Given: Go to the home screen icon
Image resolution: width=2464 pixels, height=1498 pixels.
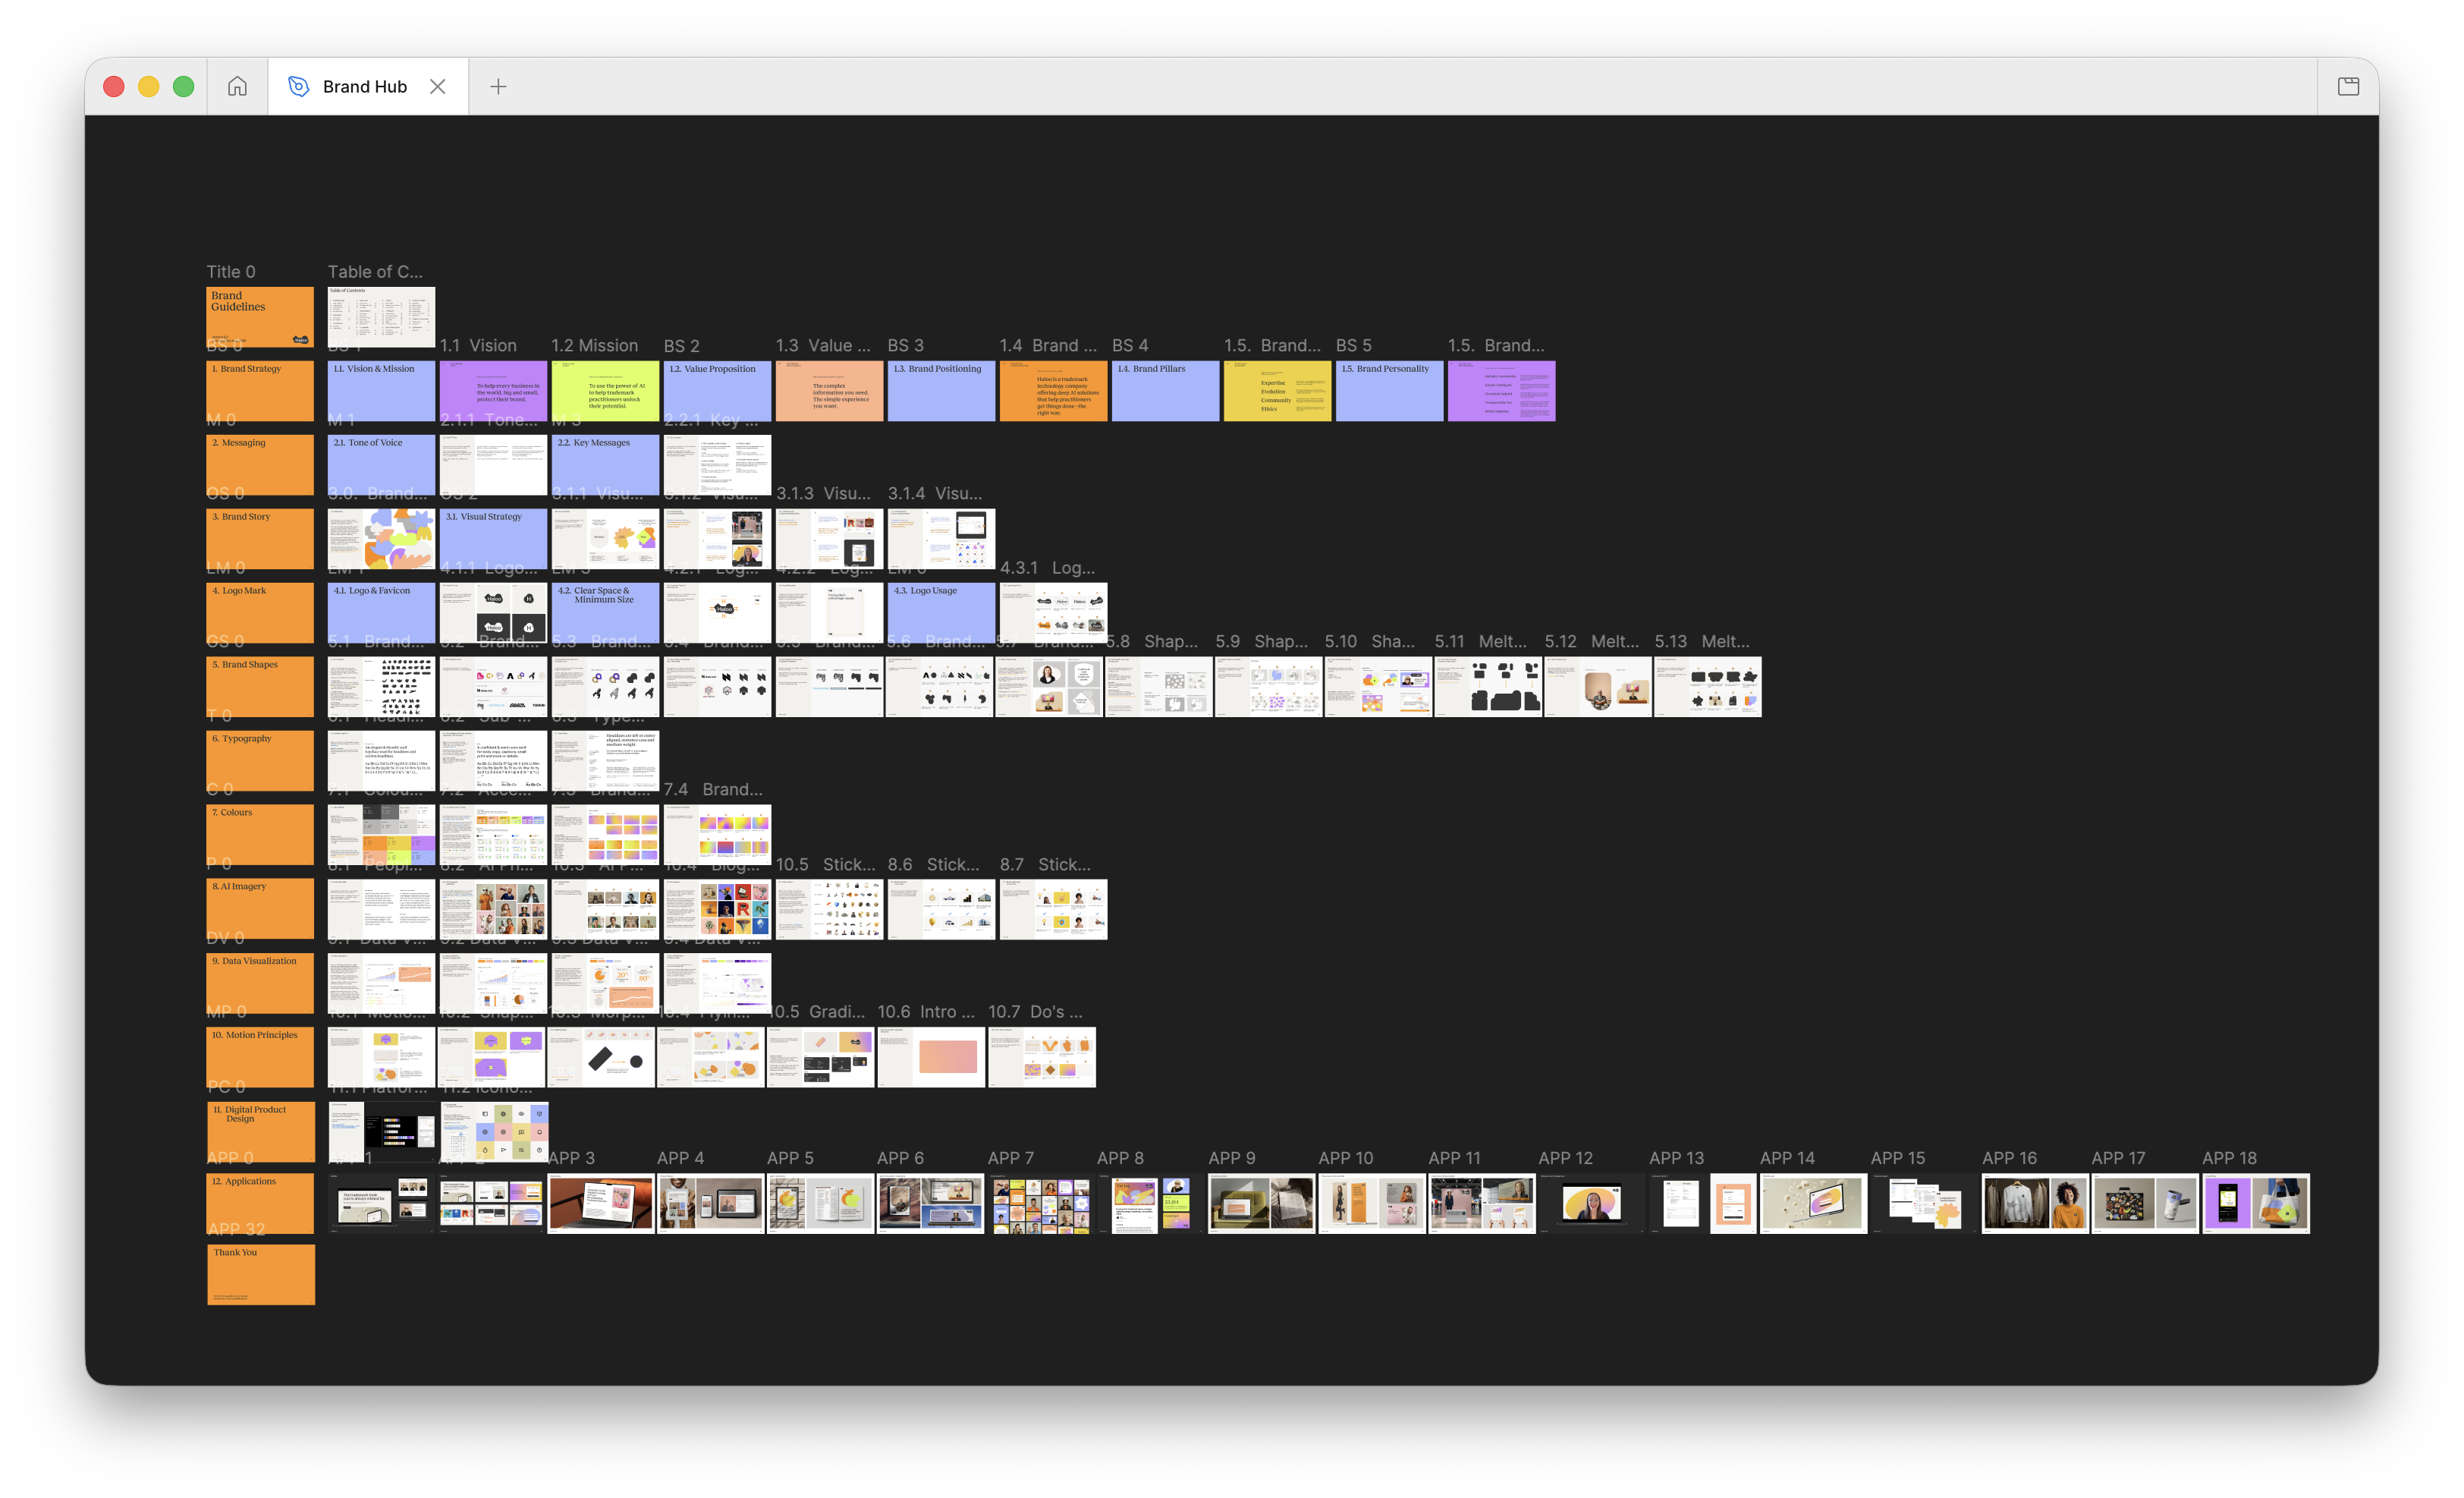Looking at the screenshot, I should click(x=237, y=86).
